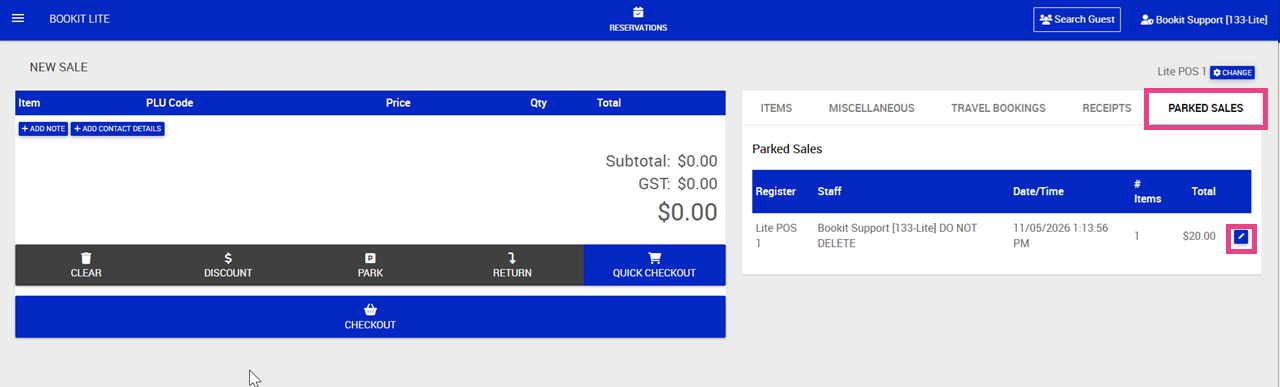Click the Register column header
Image resolution: width=1280 pixels, height=387 pixels.
[776, 191]
